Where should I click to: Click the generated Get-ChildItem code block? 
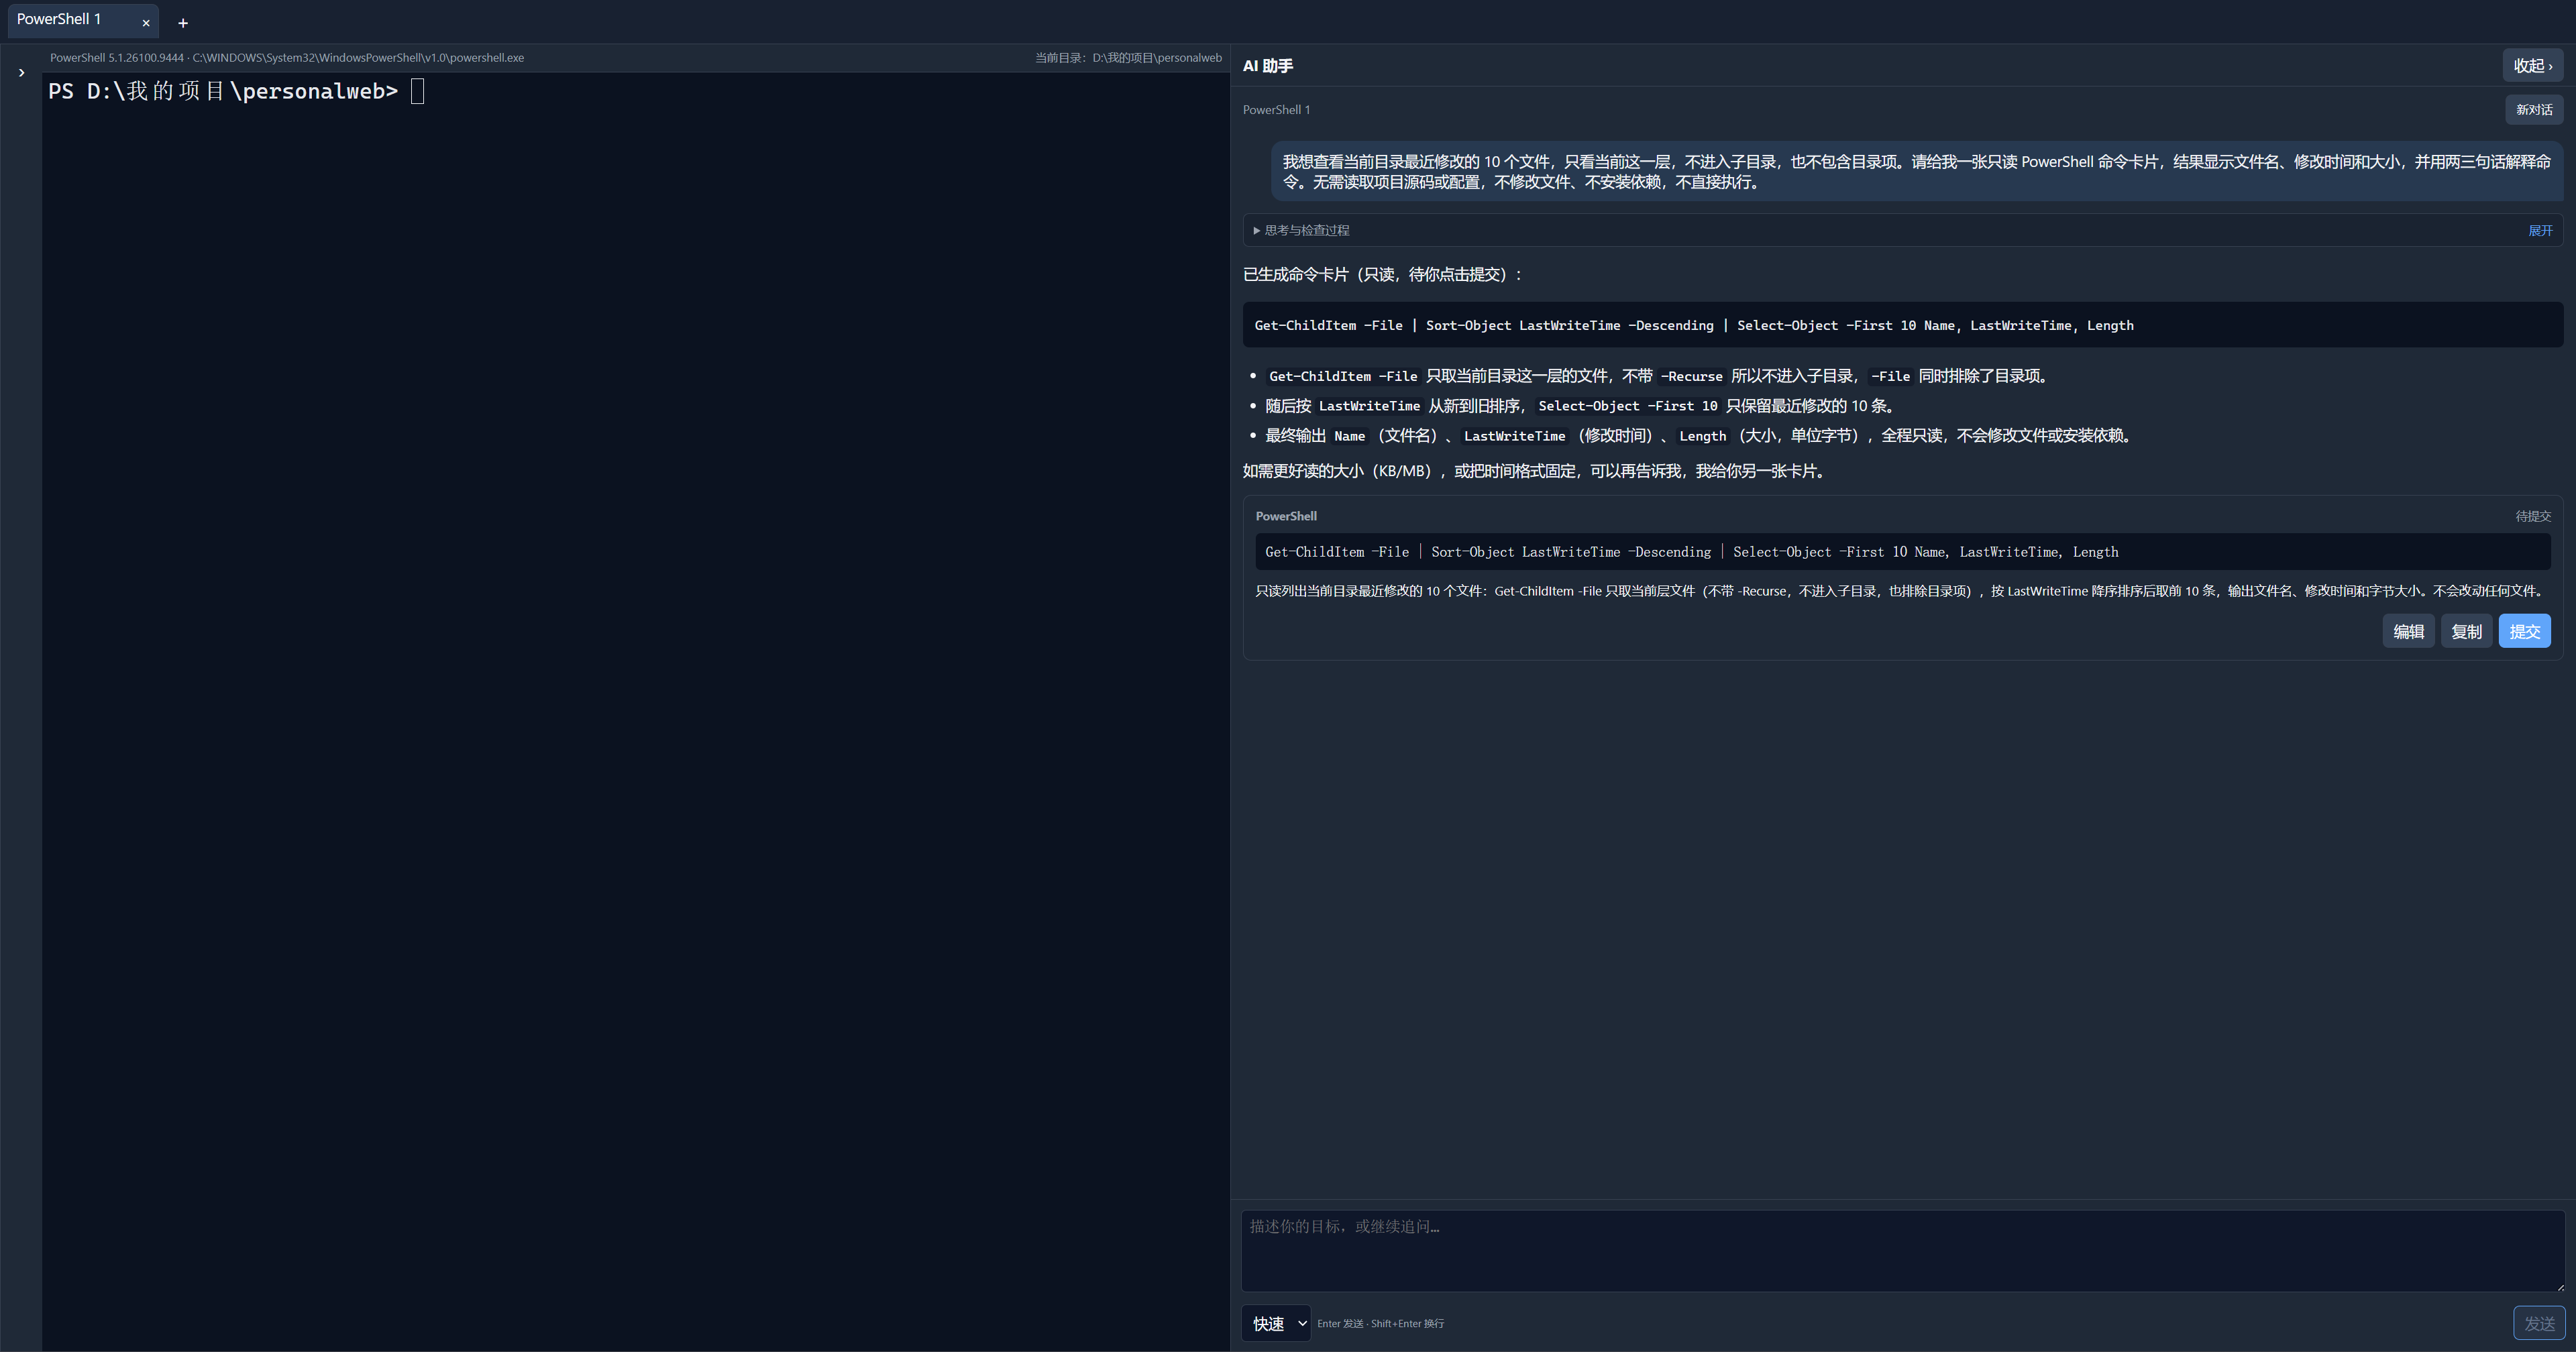coord(1902,325)
